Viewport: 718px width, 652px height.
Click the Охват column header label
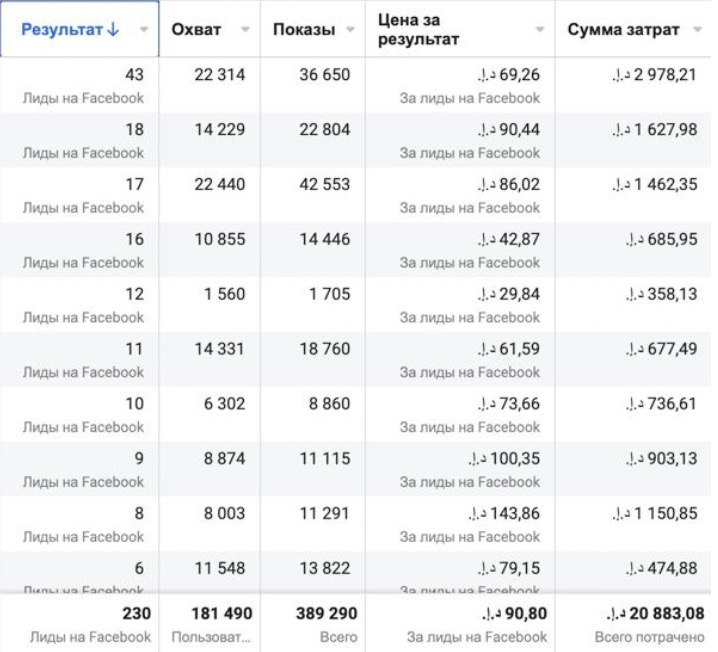[x=196, y=30]
